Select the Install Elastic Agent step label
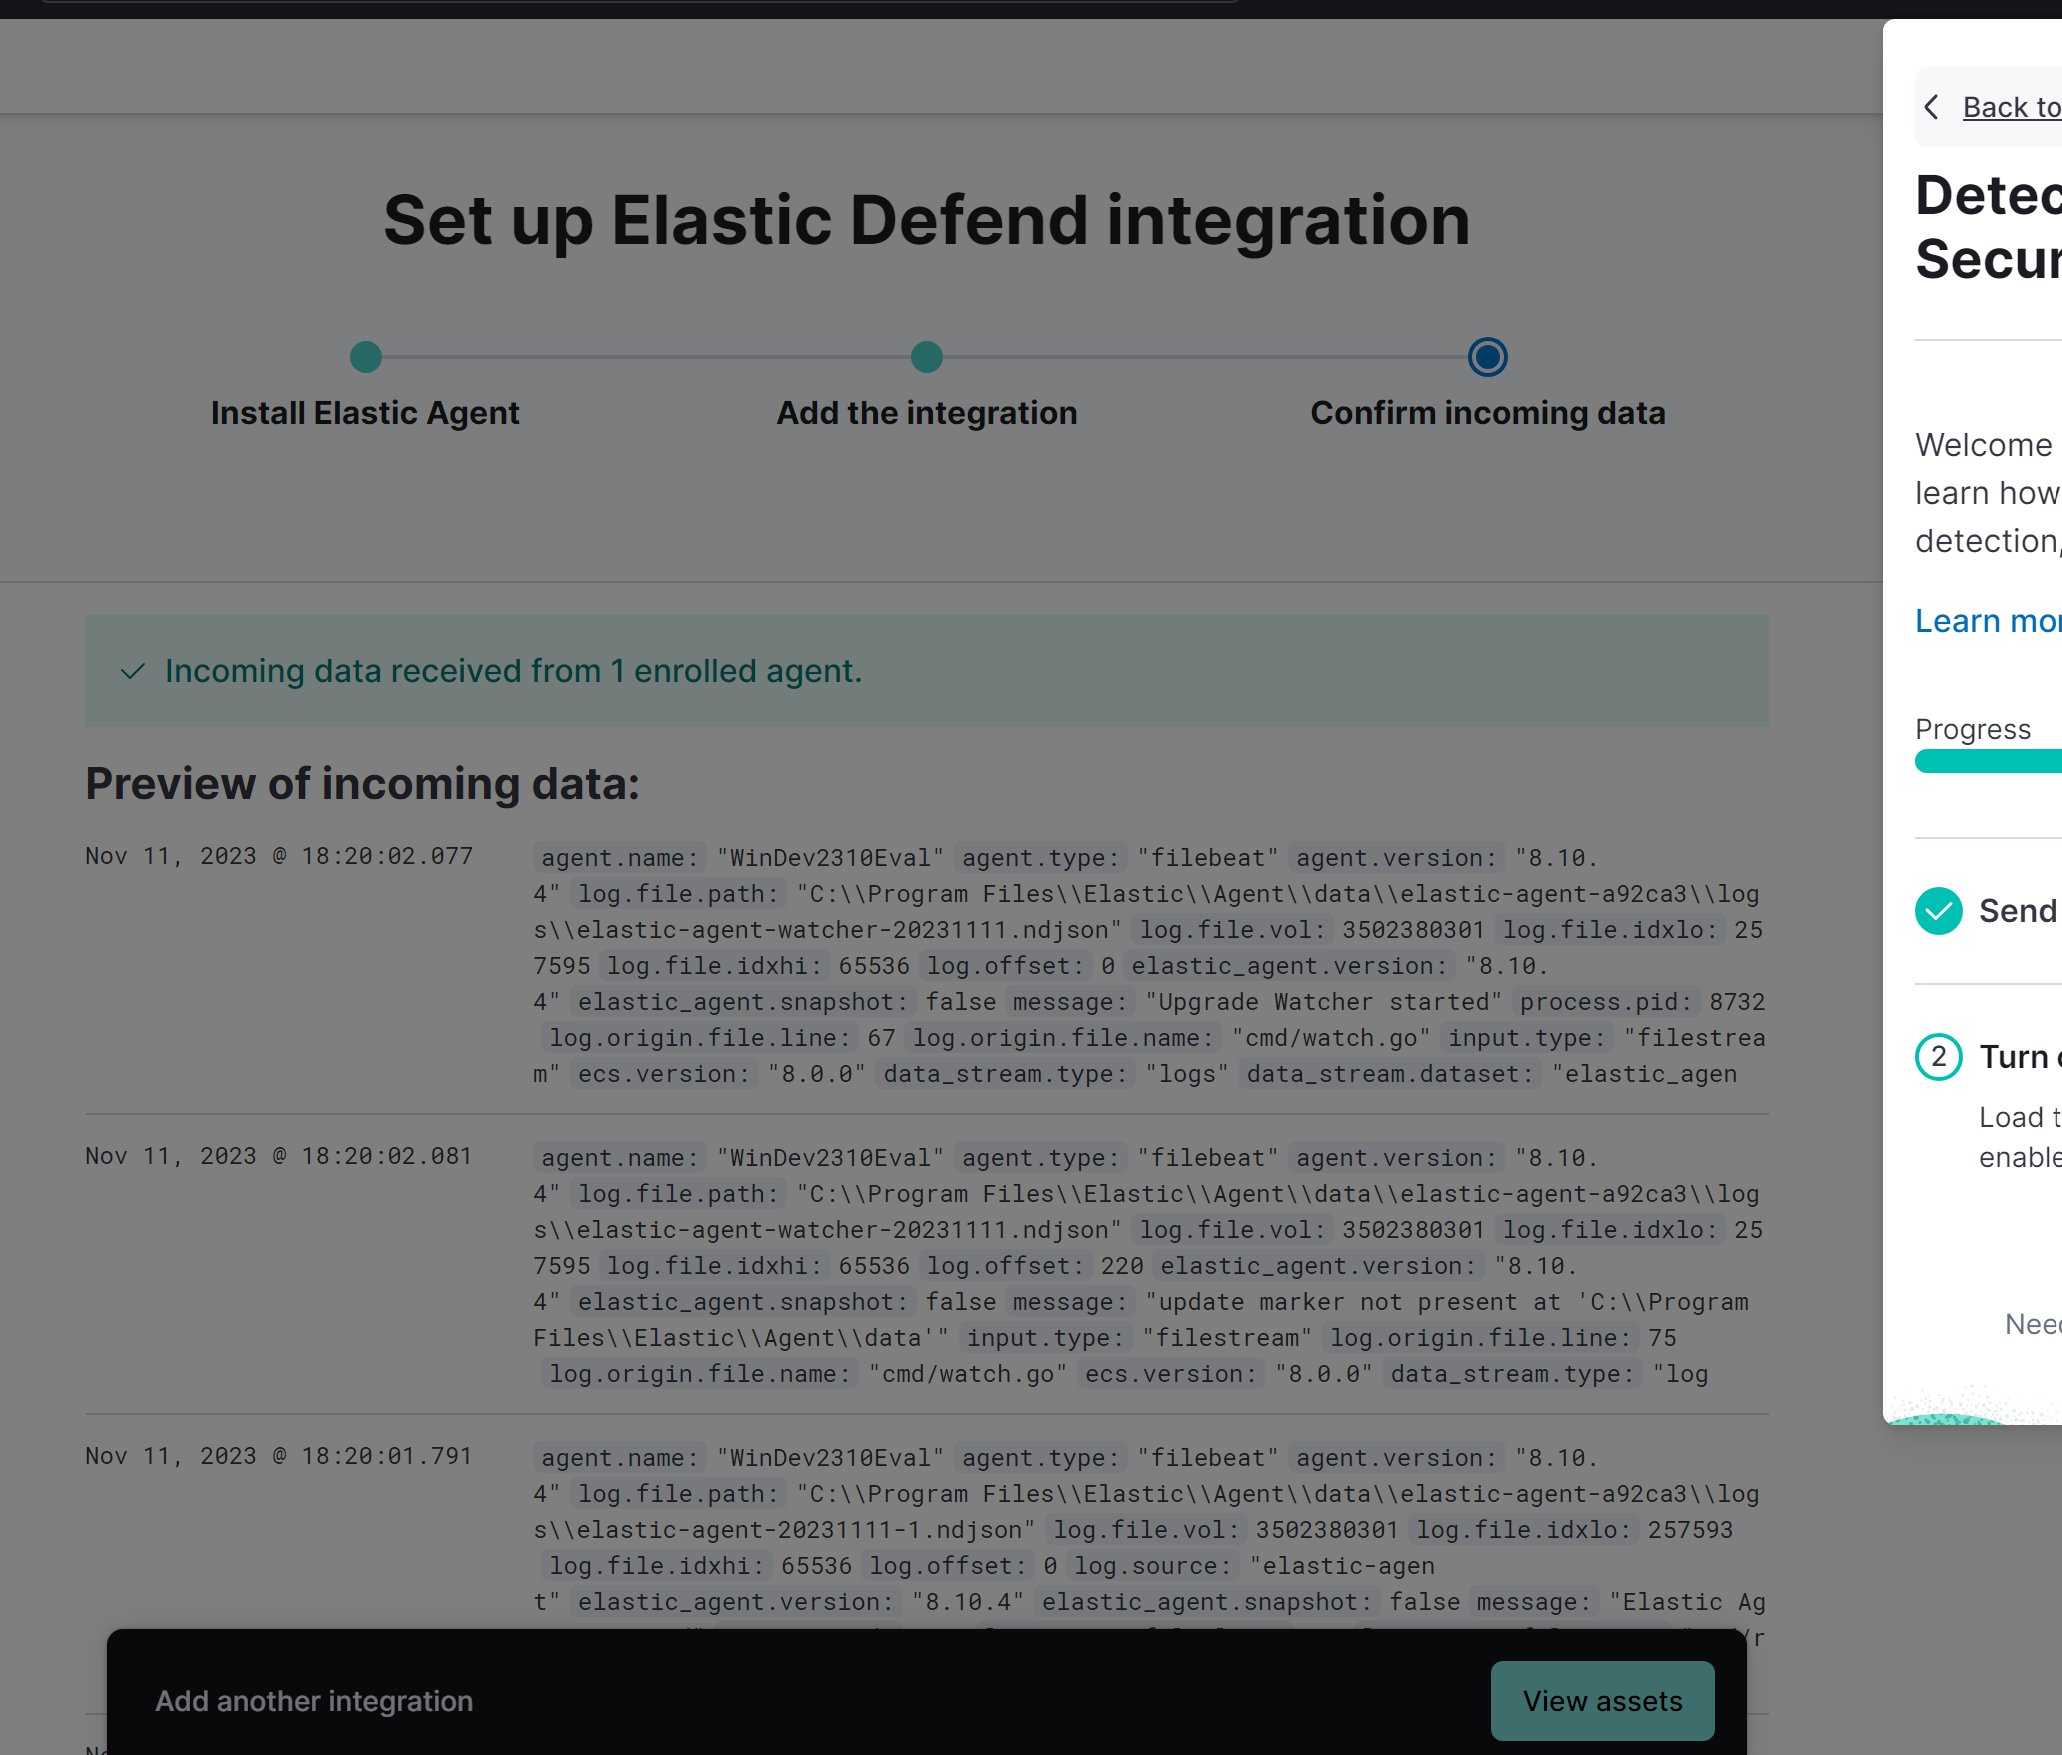Viewport: 2062px width, 1755px height. 365,413
